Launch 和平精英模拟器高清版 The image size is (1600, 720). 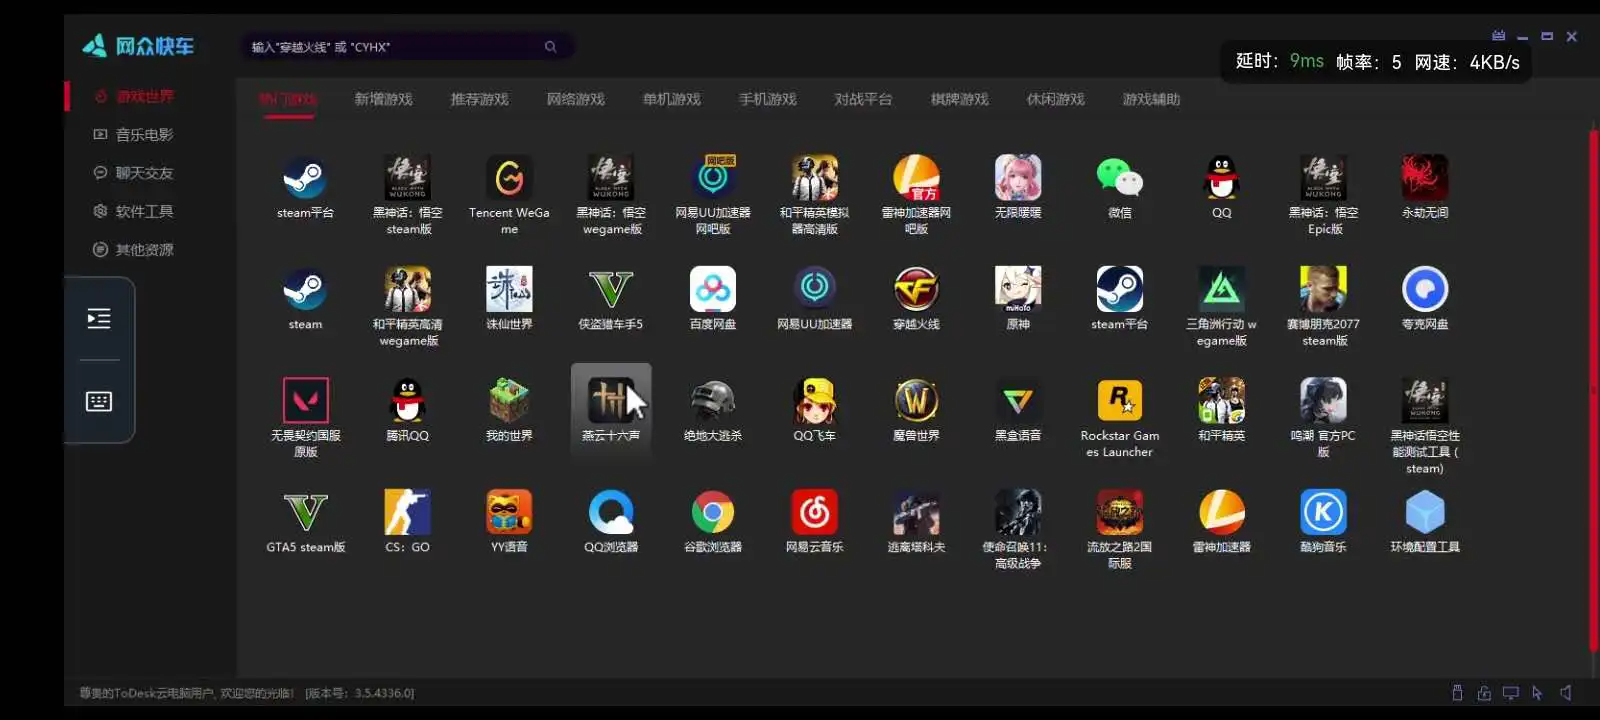click(x=815, y=178)
